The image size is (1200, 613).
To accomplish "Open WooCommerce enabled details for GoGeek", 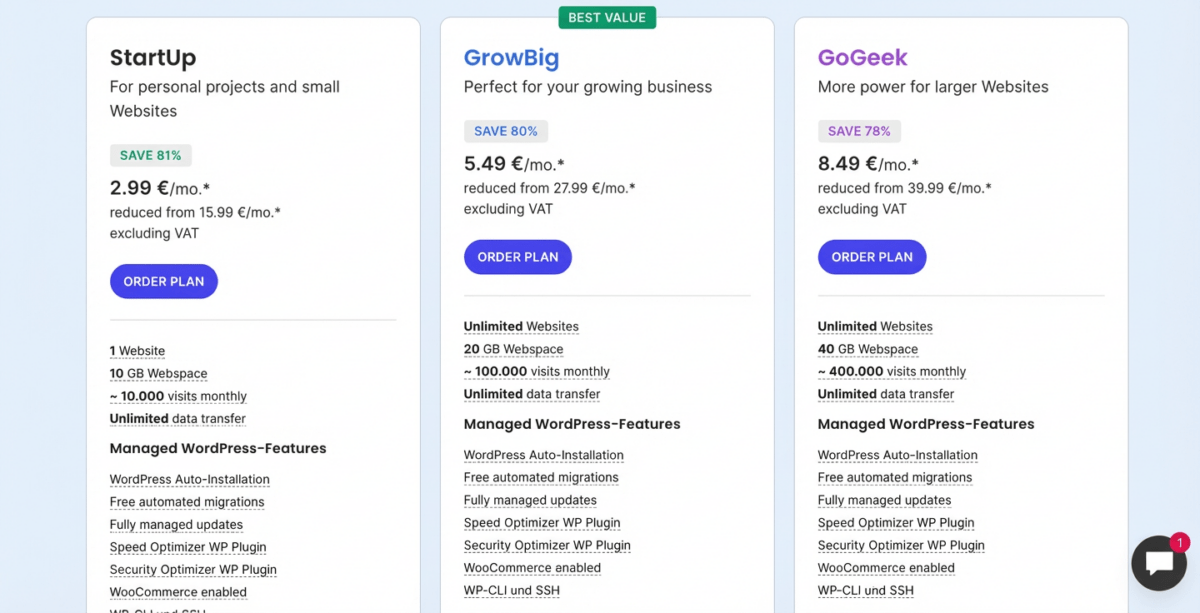I will coord(886,567).
